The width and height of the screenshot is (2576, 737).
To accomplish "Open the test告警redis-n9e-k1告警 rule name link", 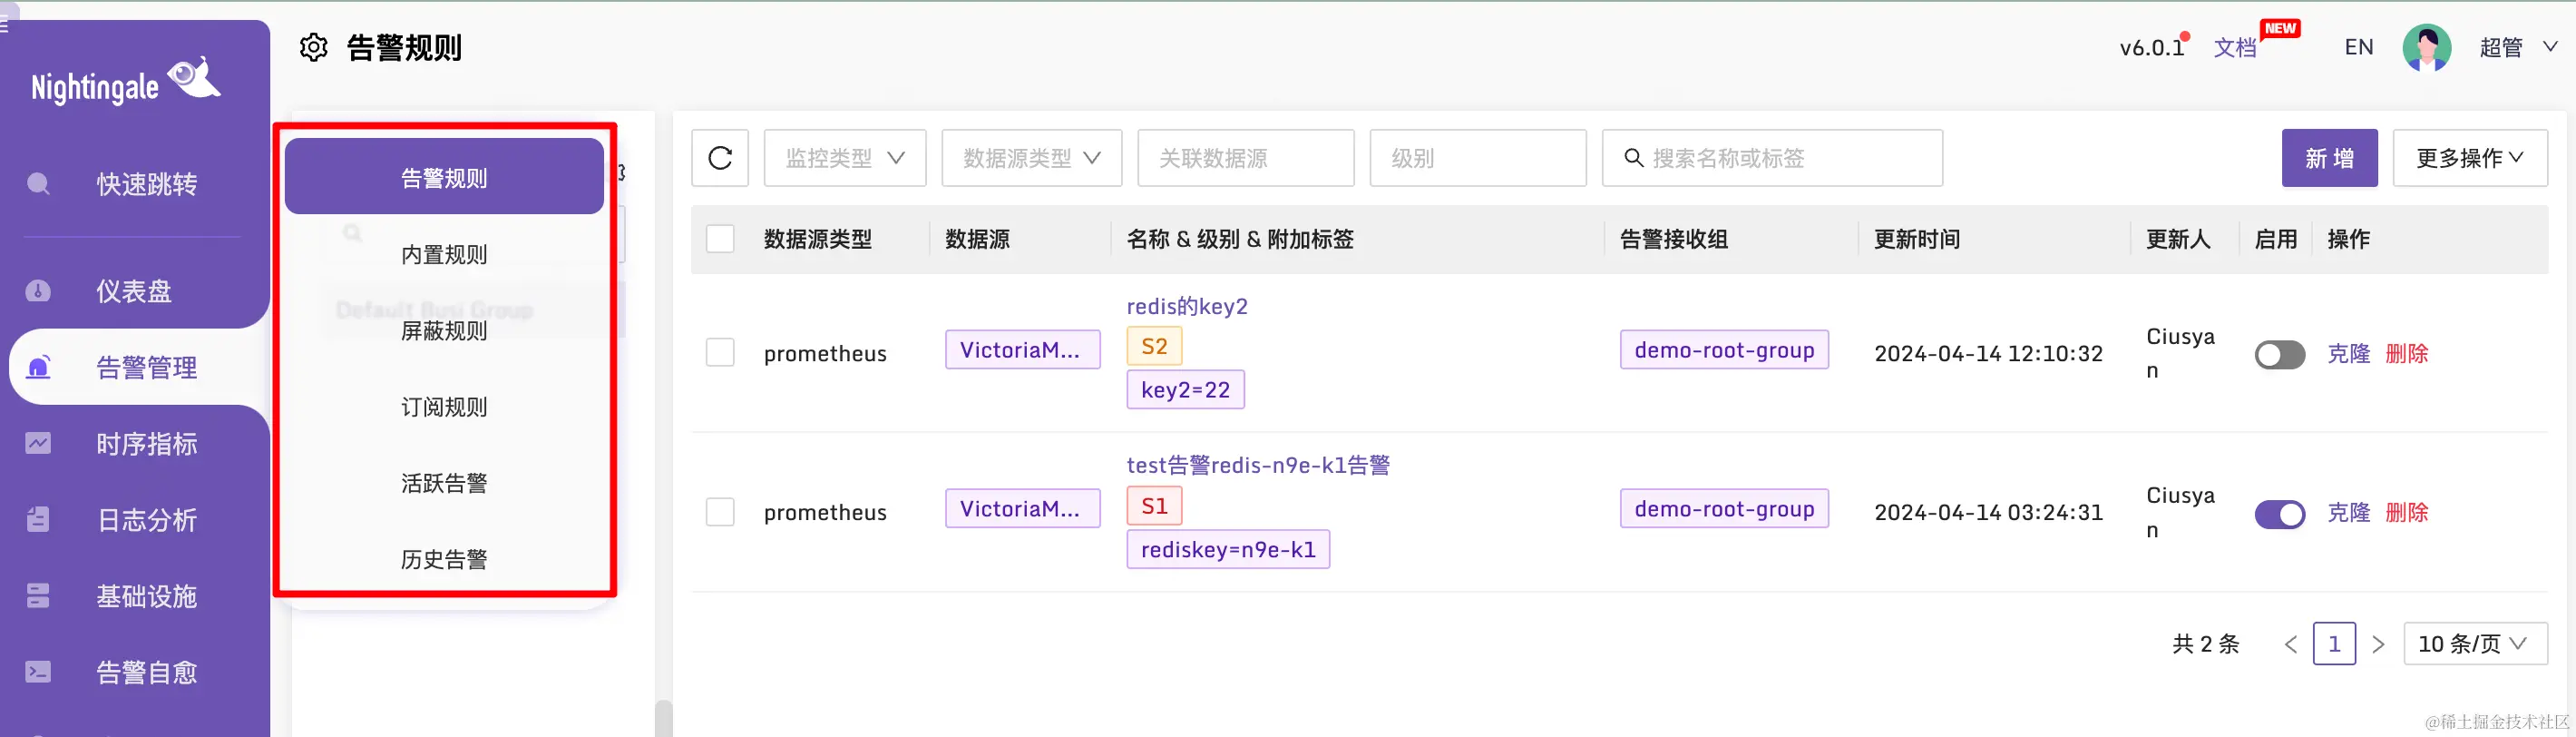I will [x=1258, y=465].
